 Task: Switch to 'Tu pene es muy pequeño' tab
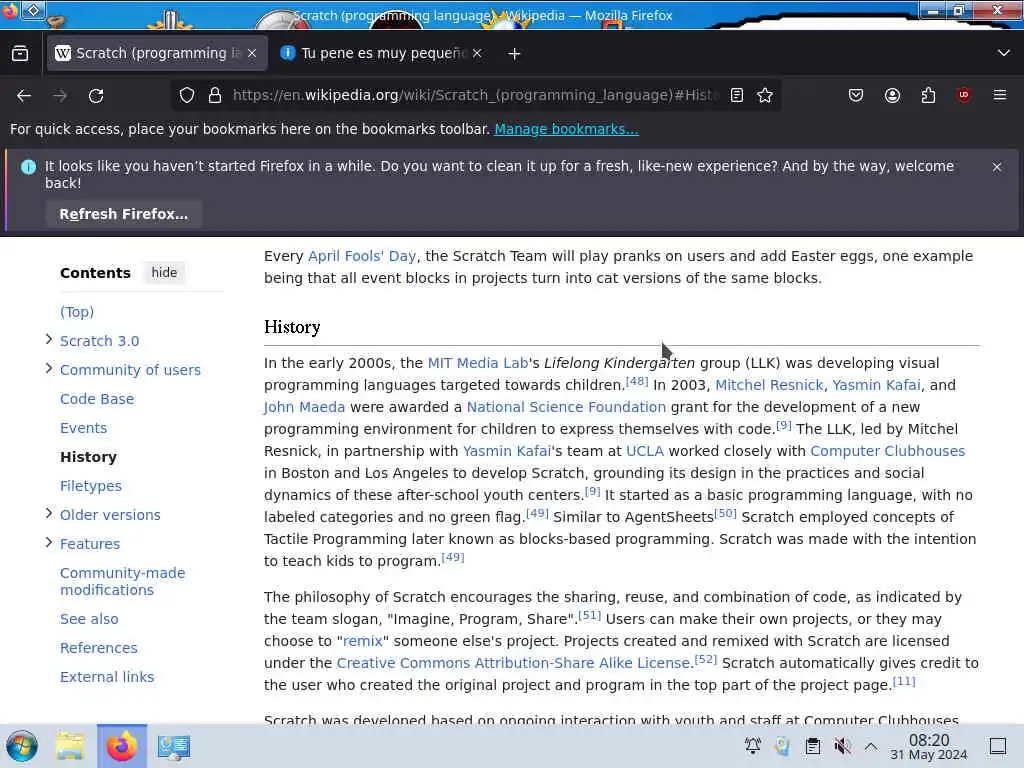point(383,53)
